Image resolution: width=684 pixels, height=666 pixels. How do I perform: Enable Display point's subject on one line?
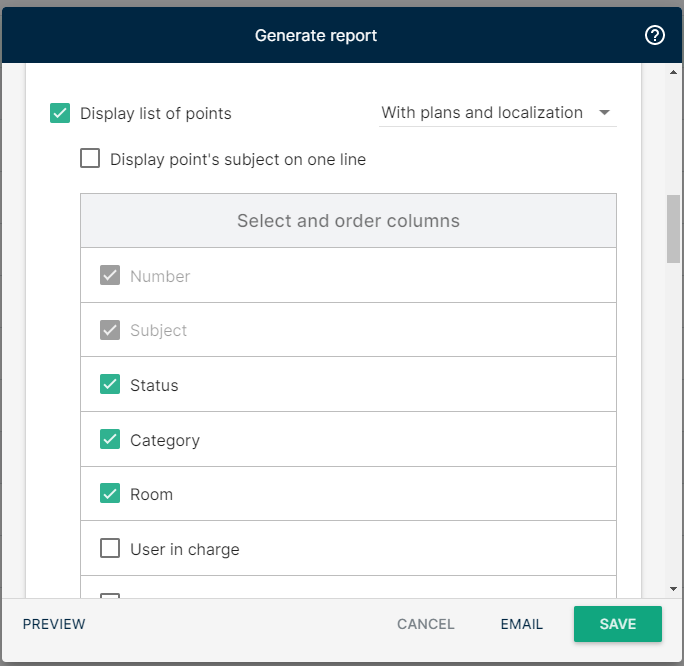pyautogui.click(x=90, y=158)
